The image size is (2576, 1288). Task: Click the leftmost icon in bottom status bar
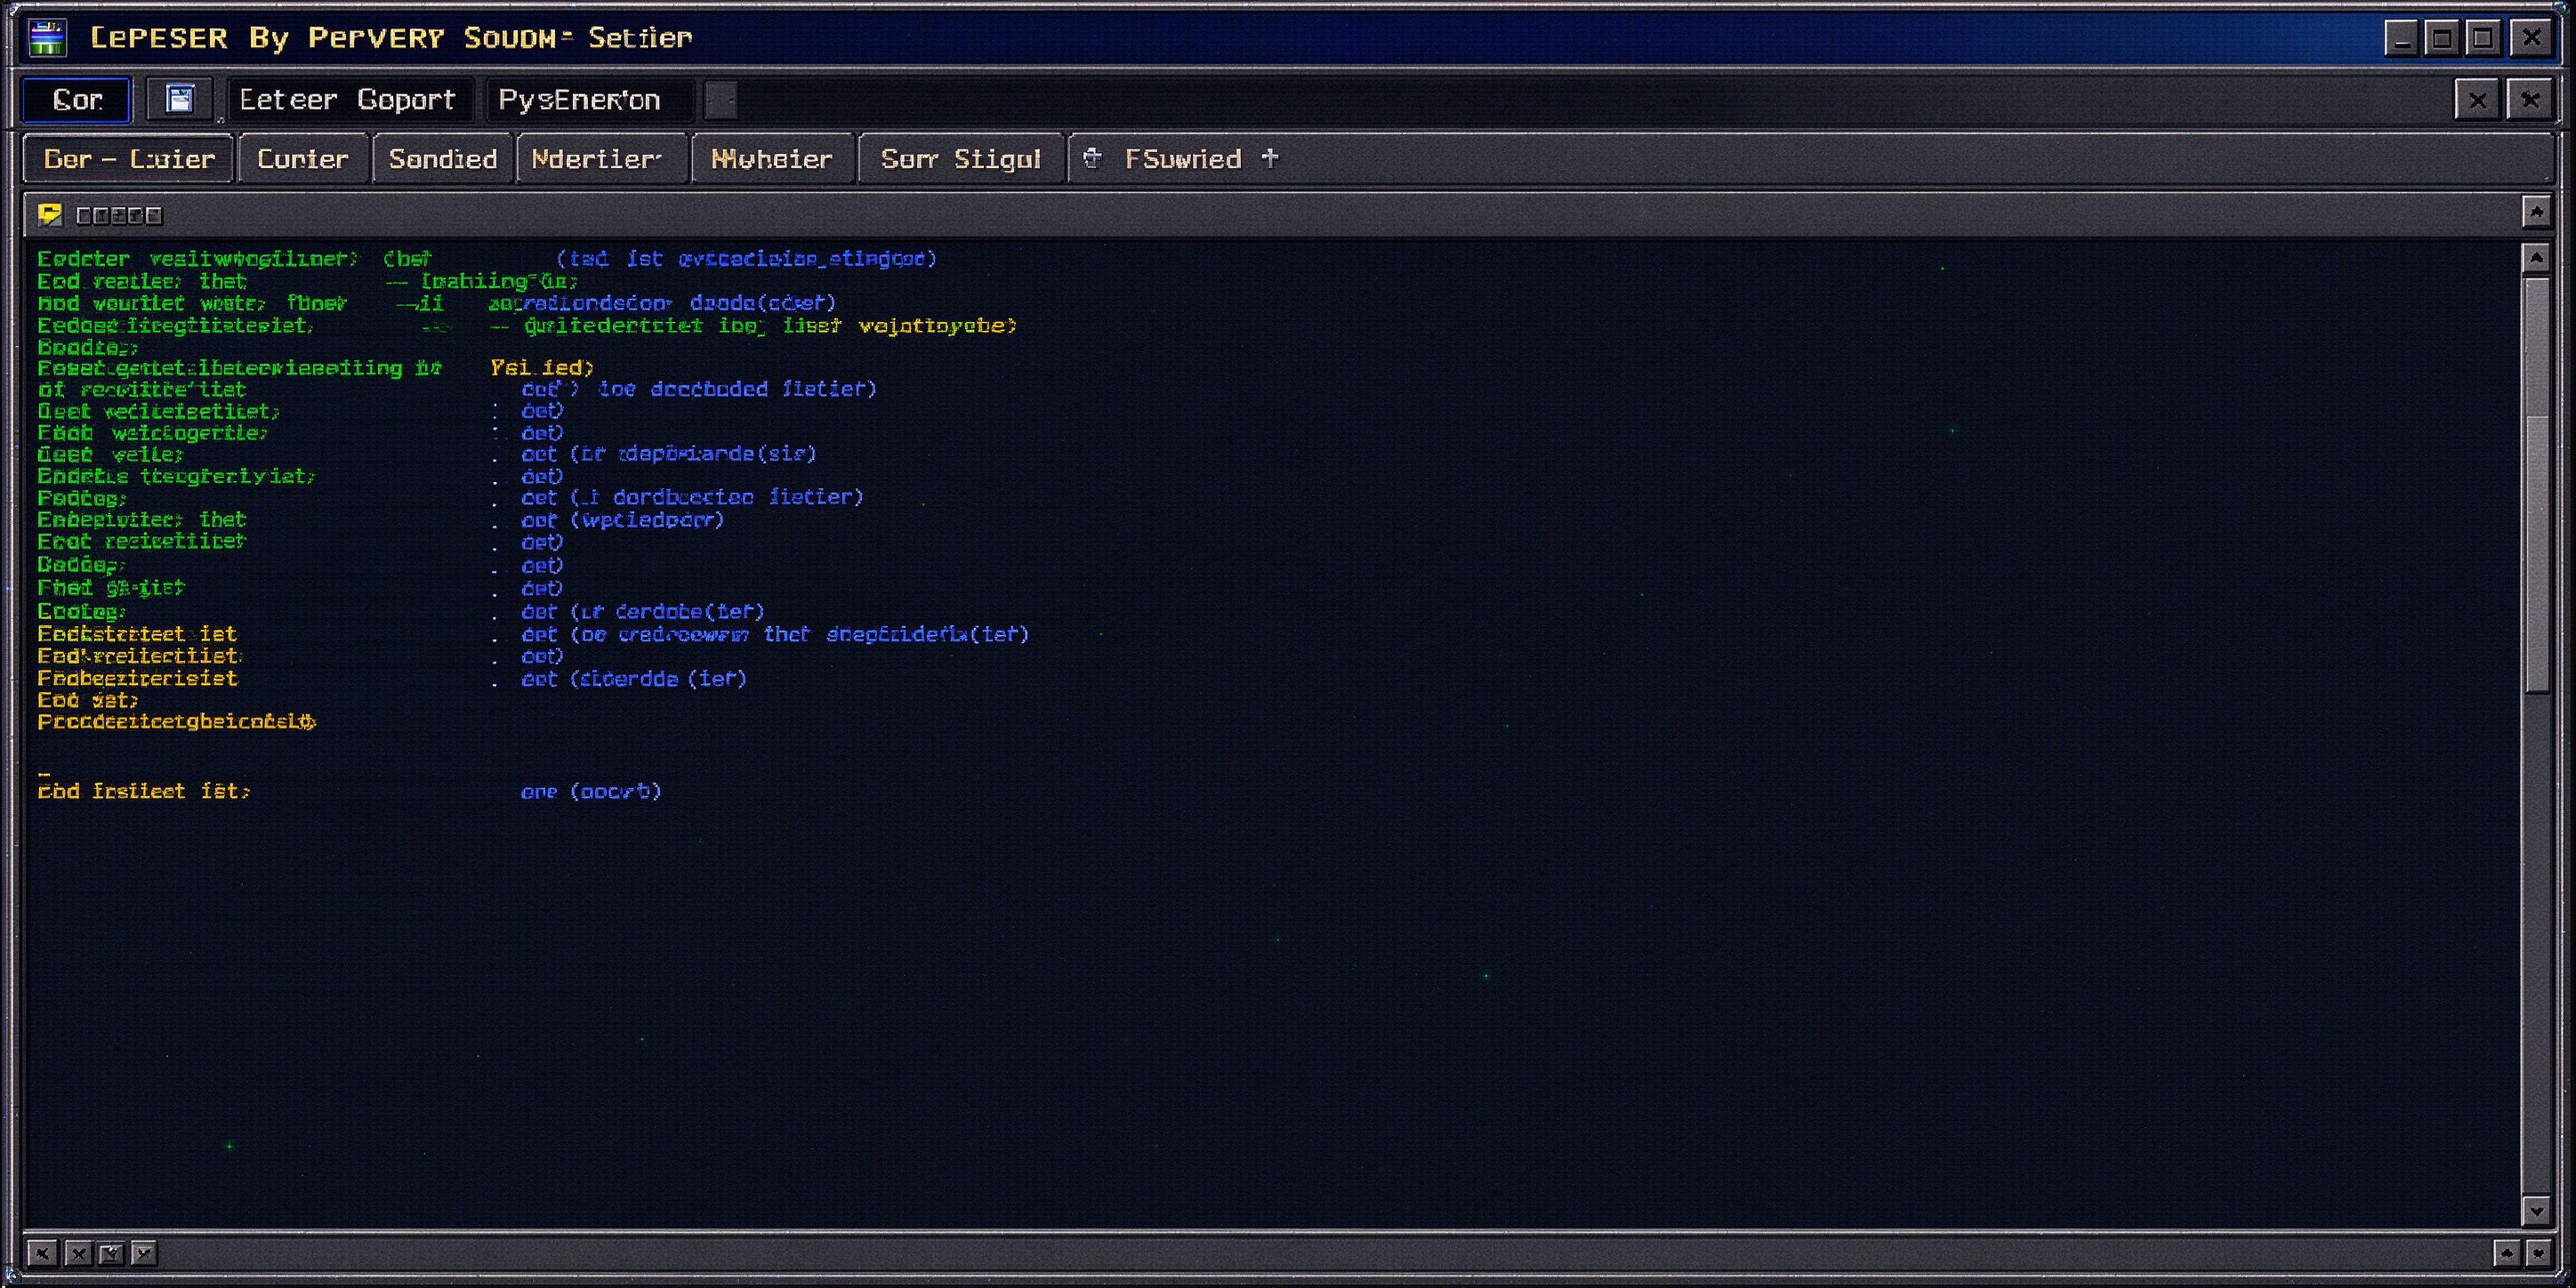coord(42,1253)
